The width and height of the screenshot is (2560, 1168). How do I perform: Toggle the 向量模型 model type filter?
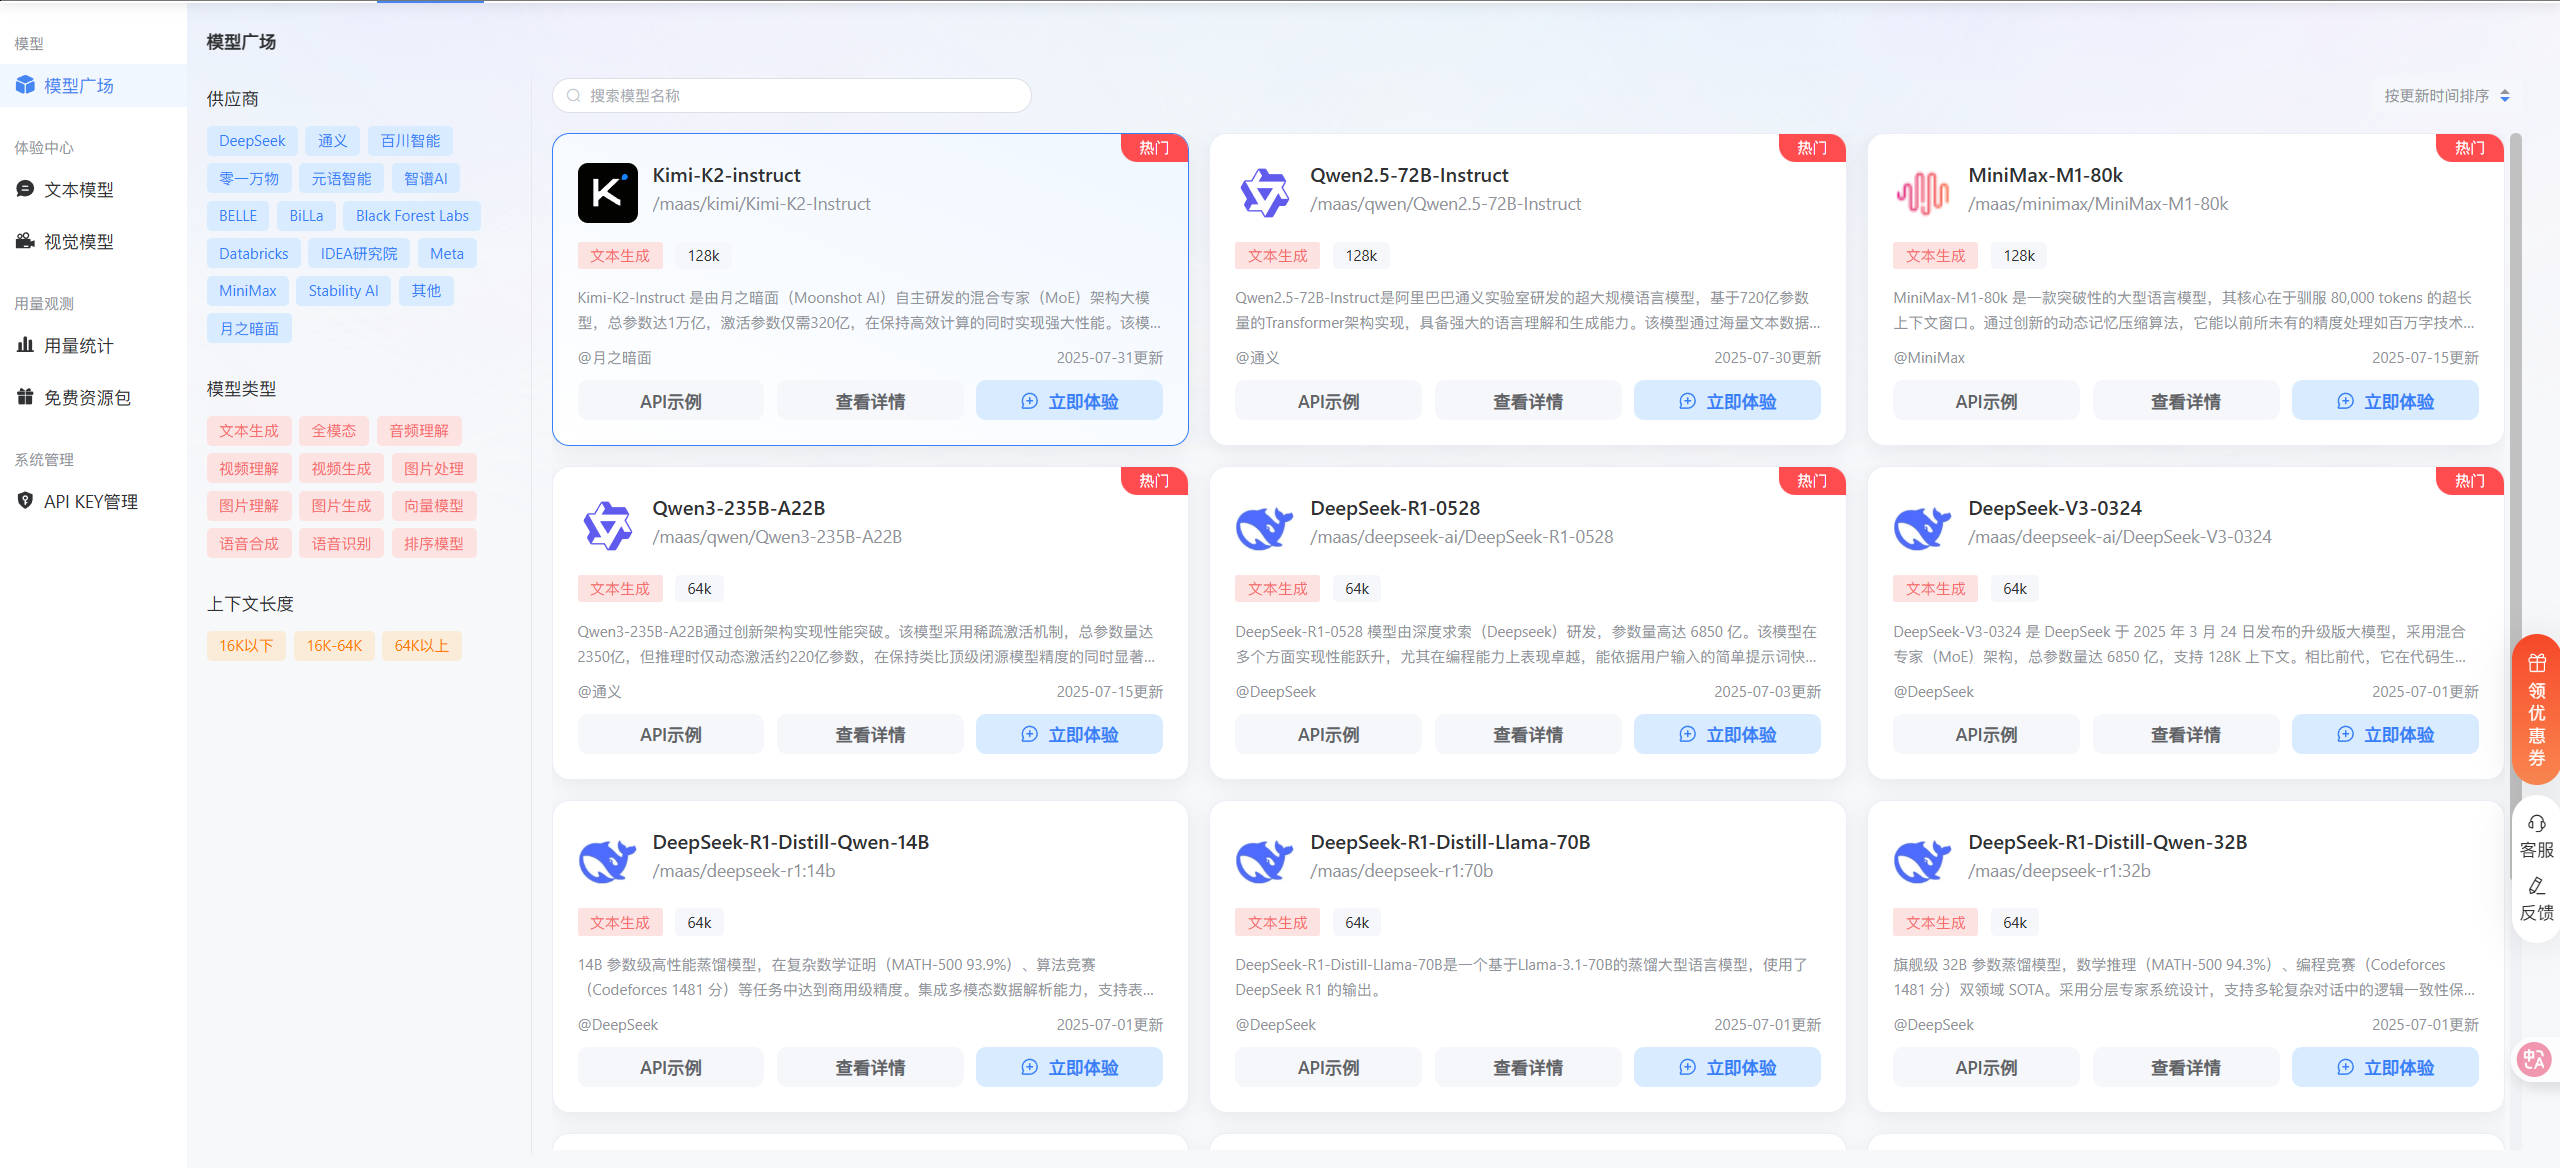(434, 506)
